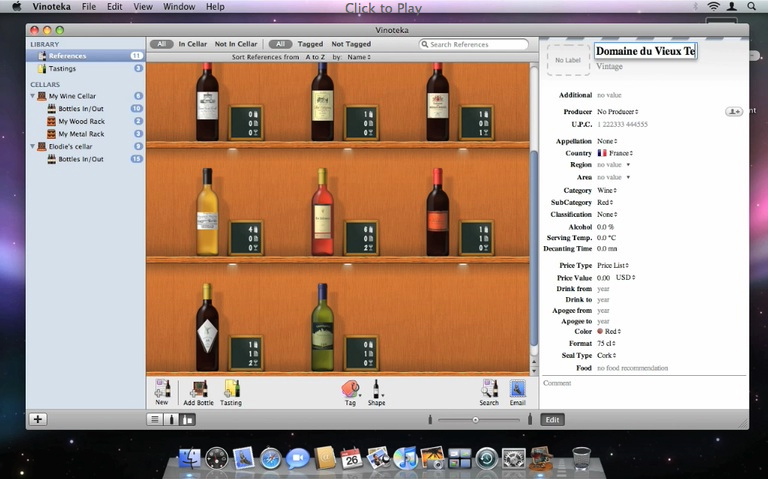This screenshot has width=769, height=479.
Task: Open the Help menu
Action: point(215,6)
